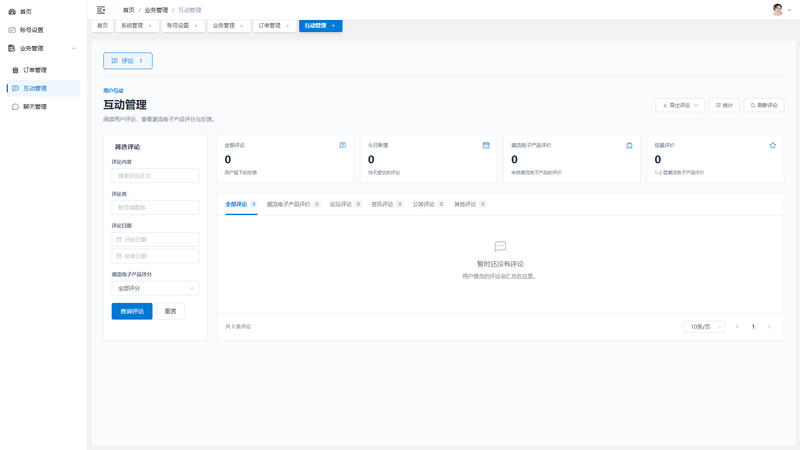Open the 开始日期 date picker
The width and height of the screenshot is (800, 450).
tap(155, 239)
